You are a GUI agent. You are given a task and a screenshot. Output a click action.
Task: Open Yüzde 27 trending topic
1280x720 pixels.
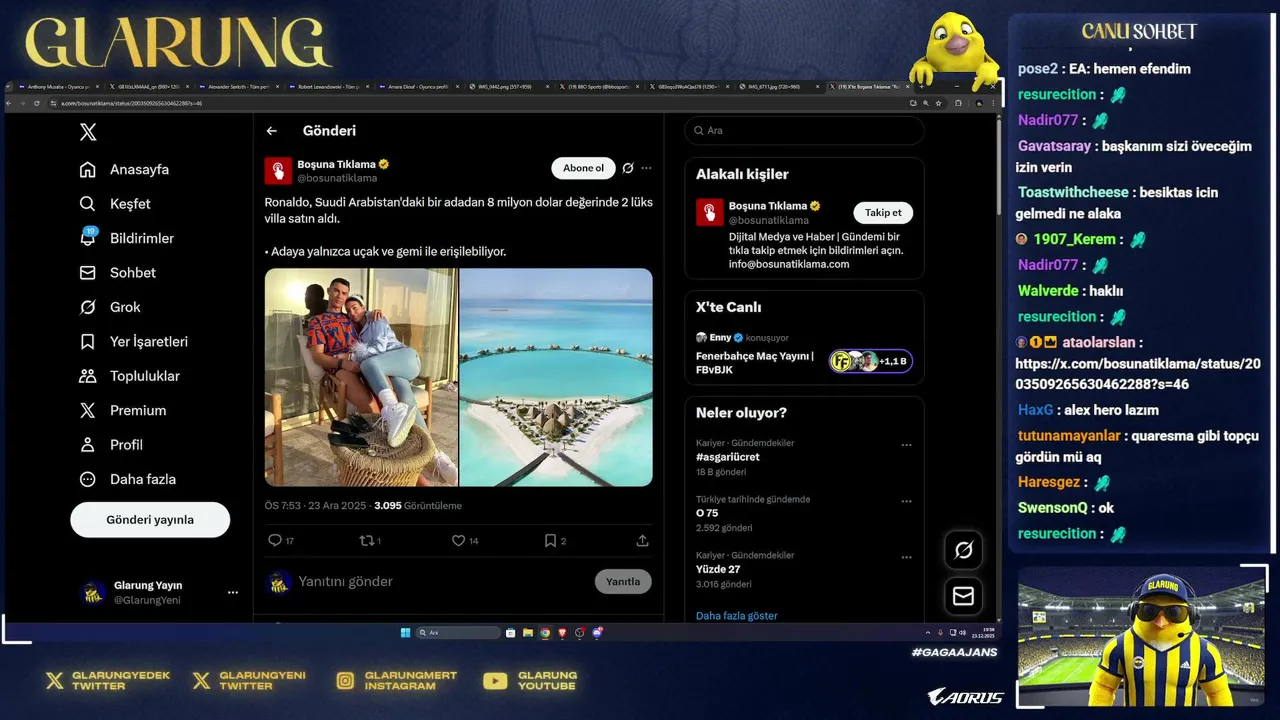[718, 569]
